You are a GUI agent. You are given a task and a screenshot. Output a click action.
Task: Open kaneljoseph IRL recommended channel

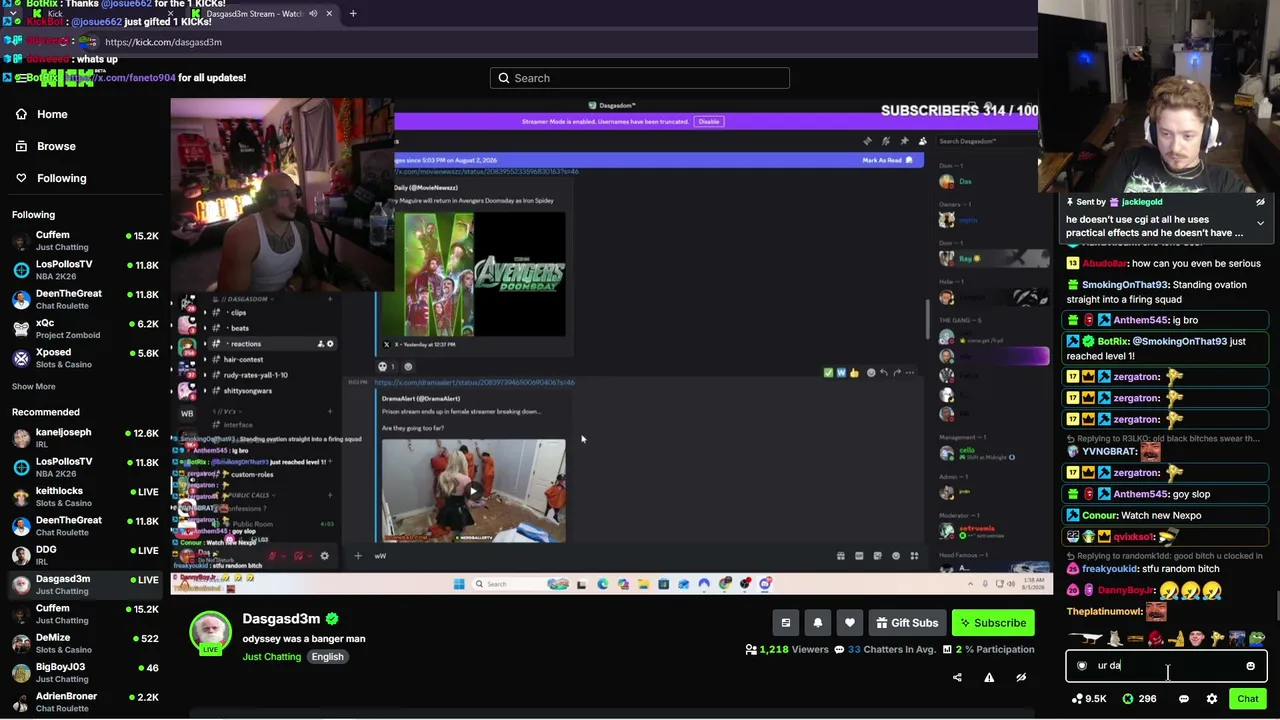click(85, 438)
